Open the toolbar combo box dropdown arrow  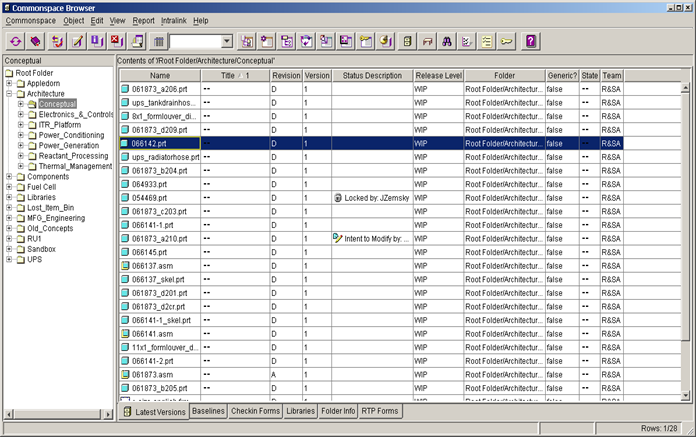point(227,42)
